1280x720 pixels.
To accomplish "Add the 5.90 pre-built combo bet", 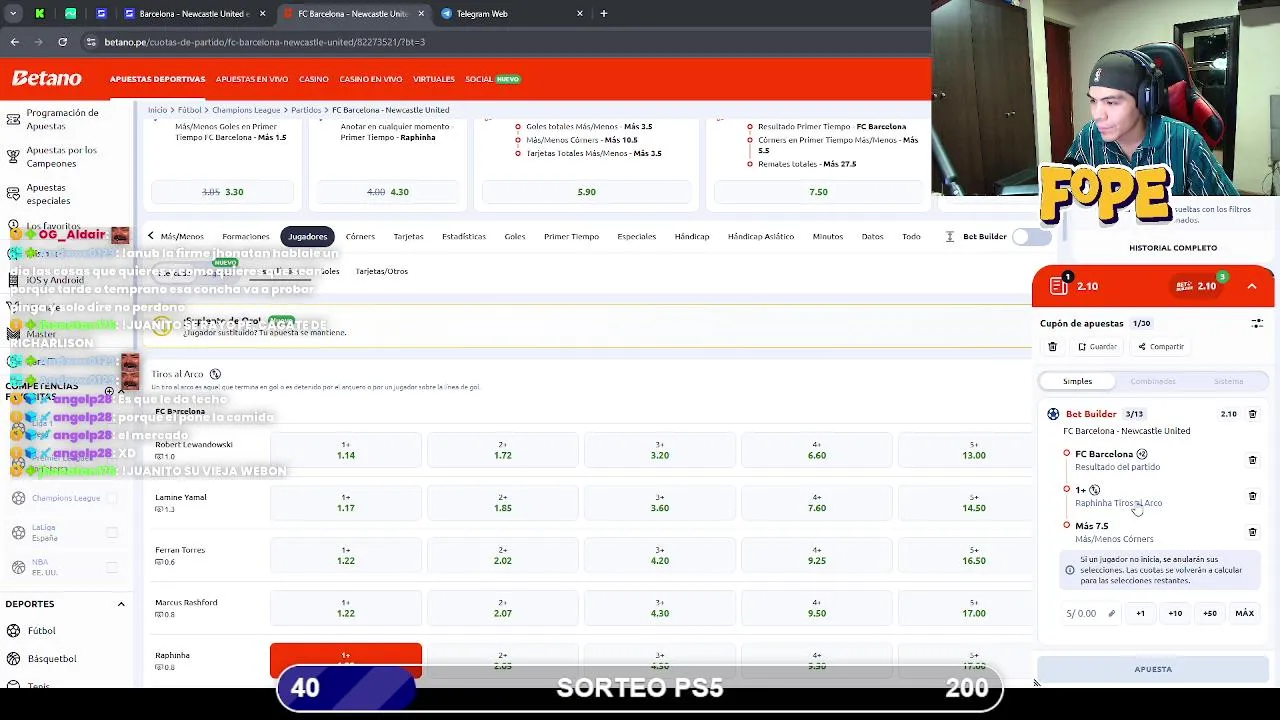I will point(586,192).
